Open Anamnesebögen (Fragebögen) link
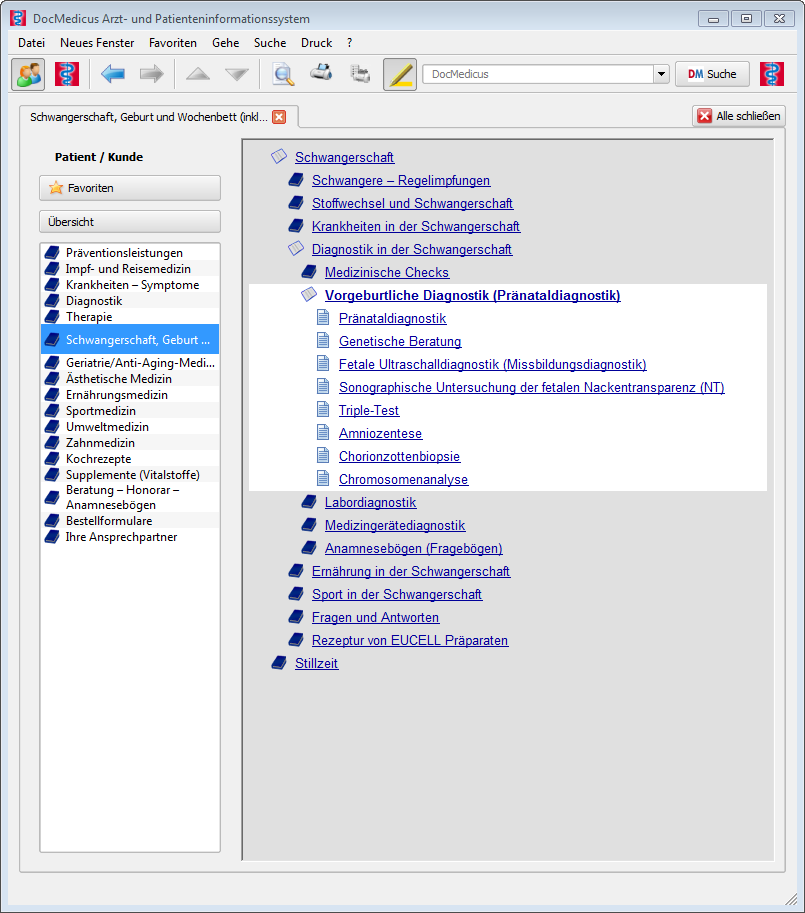This screenshot has width=805, height=913. point(413,548)
